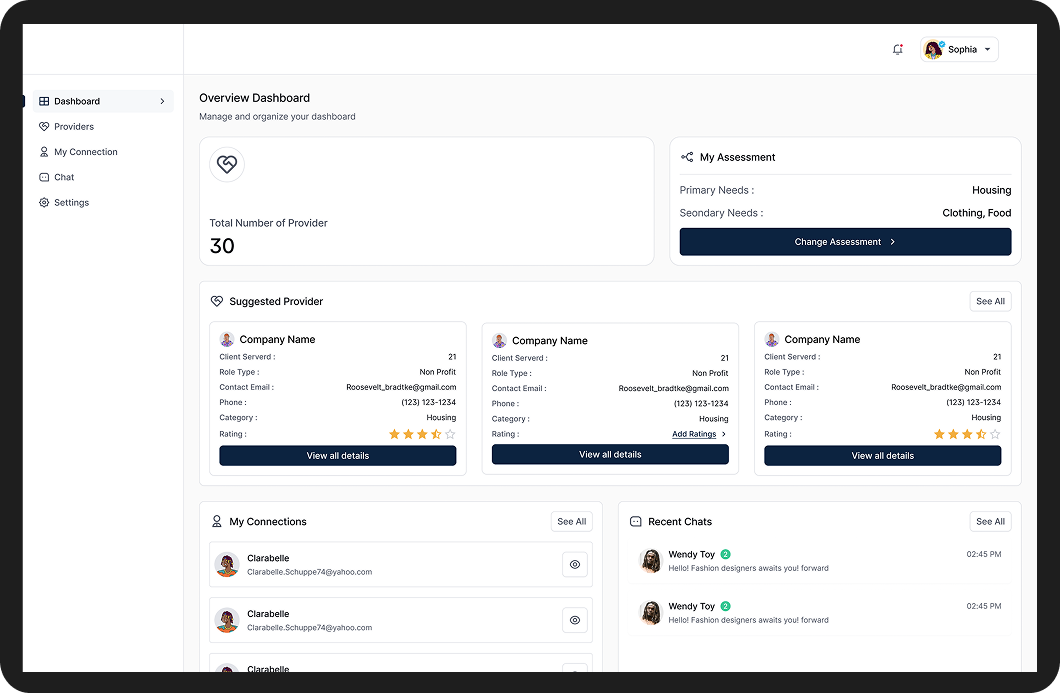Open Chat from the sidebar
Image resolution: width=1060 pixels, height=693 pixels.
pyautogui.click(x=64, y=177)
